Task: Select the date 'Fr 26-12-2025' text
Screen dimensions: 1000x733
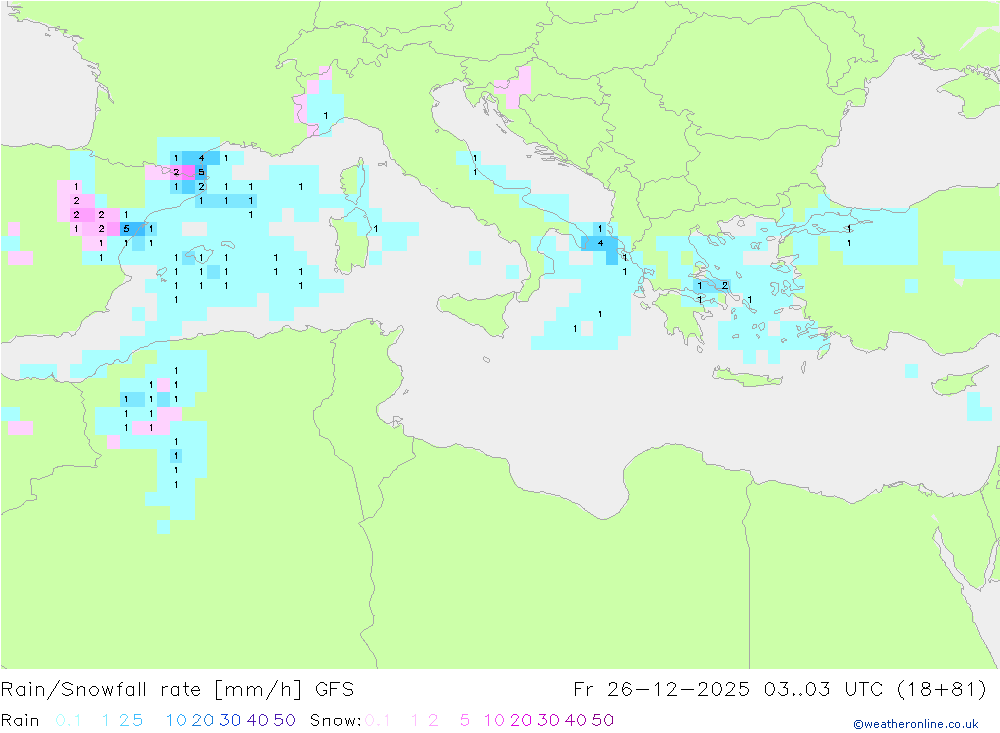Action: tap(661, 690)
